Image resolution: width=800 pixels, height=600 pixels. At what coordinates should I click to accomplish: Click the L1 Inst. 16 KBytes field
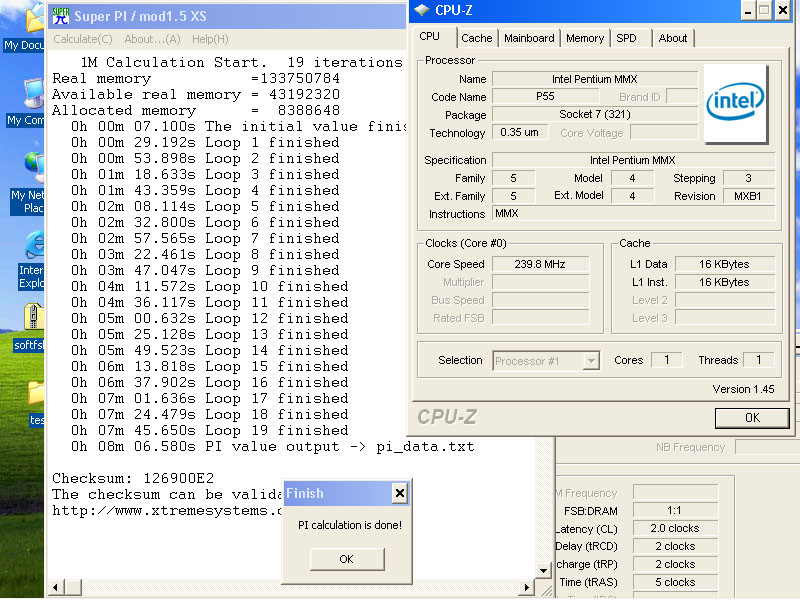coord(724,282)
